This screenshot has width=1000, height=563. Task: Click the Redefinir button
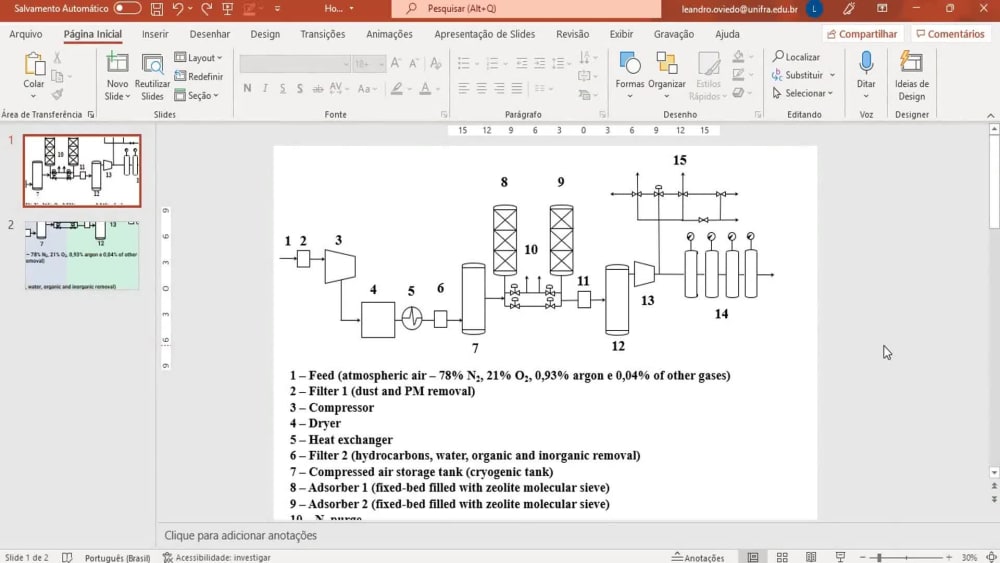(199, 76)
